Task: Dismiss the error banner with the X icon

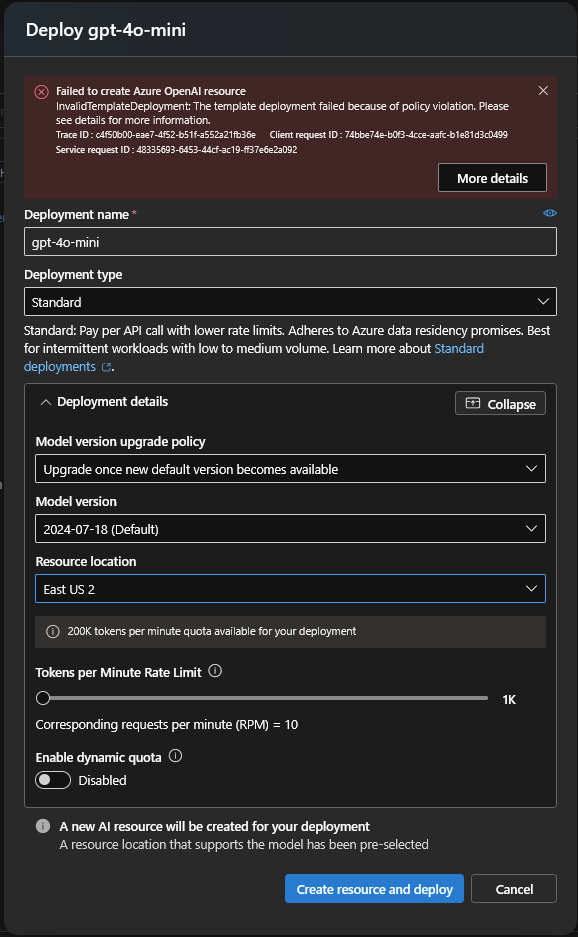Action: (543, 91)
